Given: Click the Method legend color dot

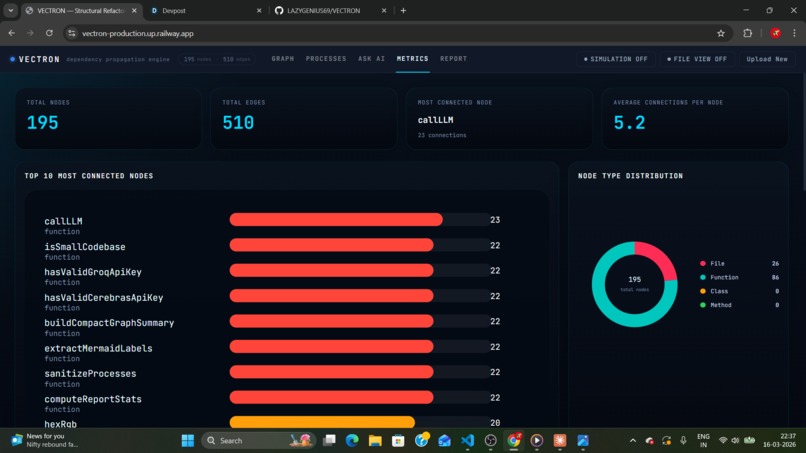Looking at the screenshot, I should (703, 305).
